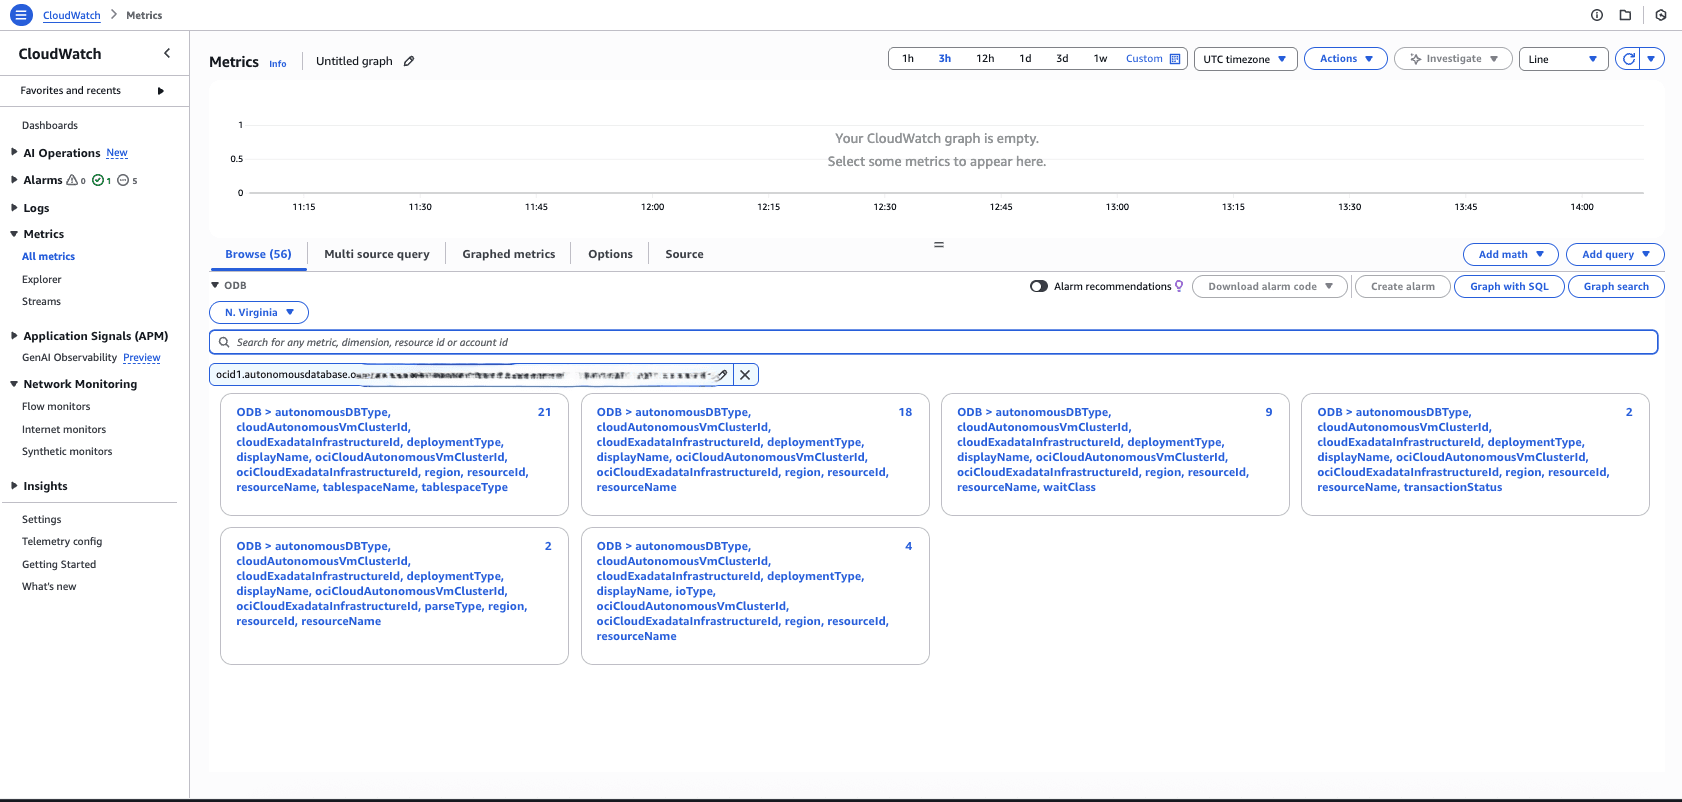Image resolution: width=1682 pixels, height=802 pixels.
Task: Collapse the Metrics section
Action: click(x=14, y=234)
